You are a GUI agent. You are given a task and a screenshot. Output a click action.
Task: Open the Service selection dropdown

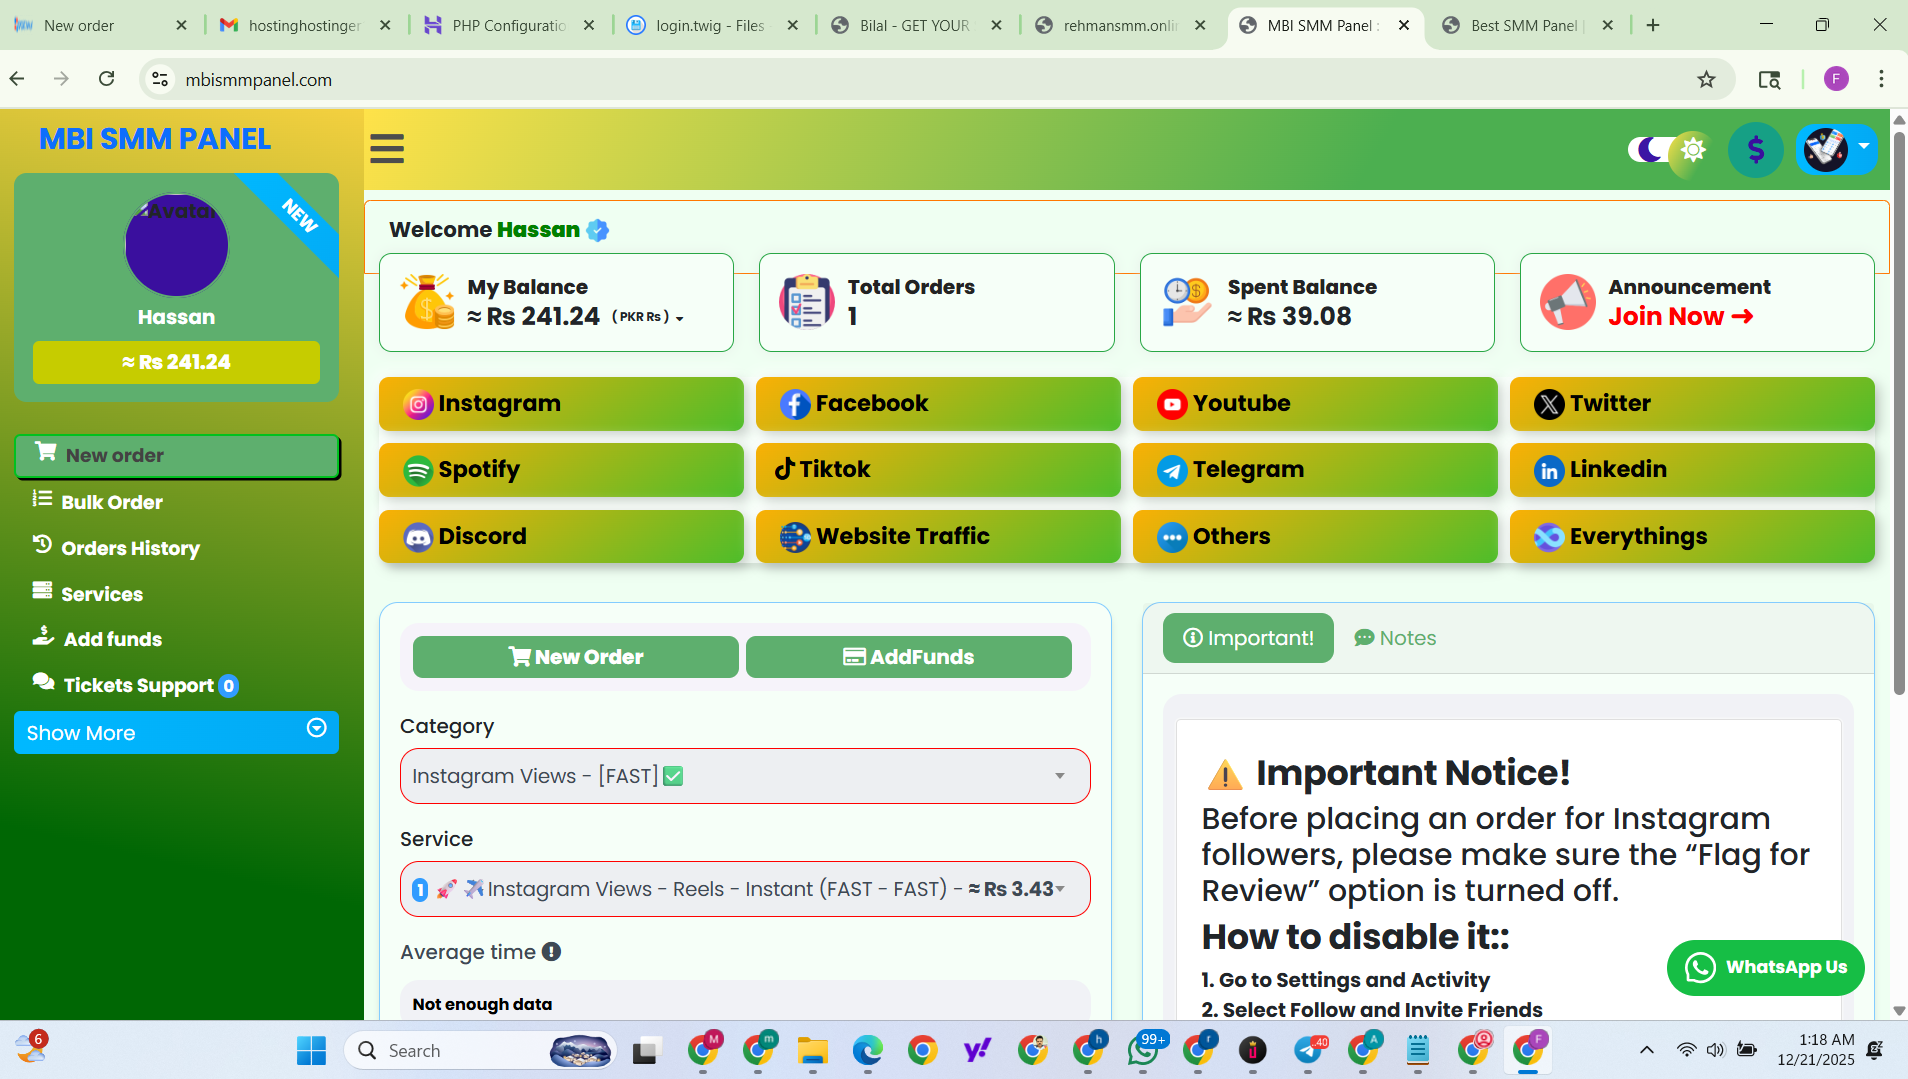[x=744, y=889]
